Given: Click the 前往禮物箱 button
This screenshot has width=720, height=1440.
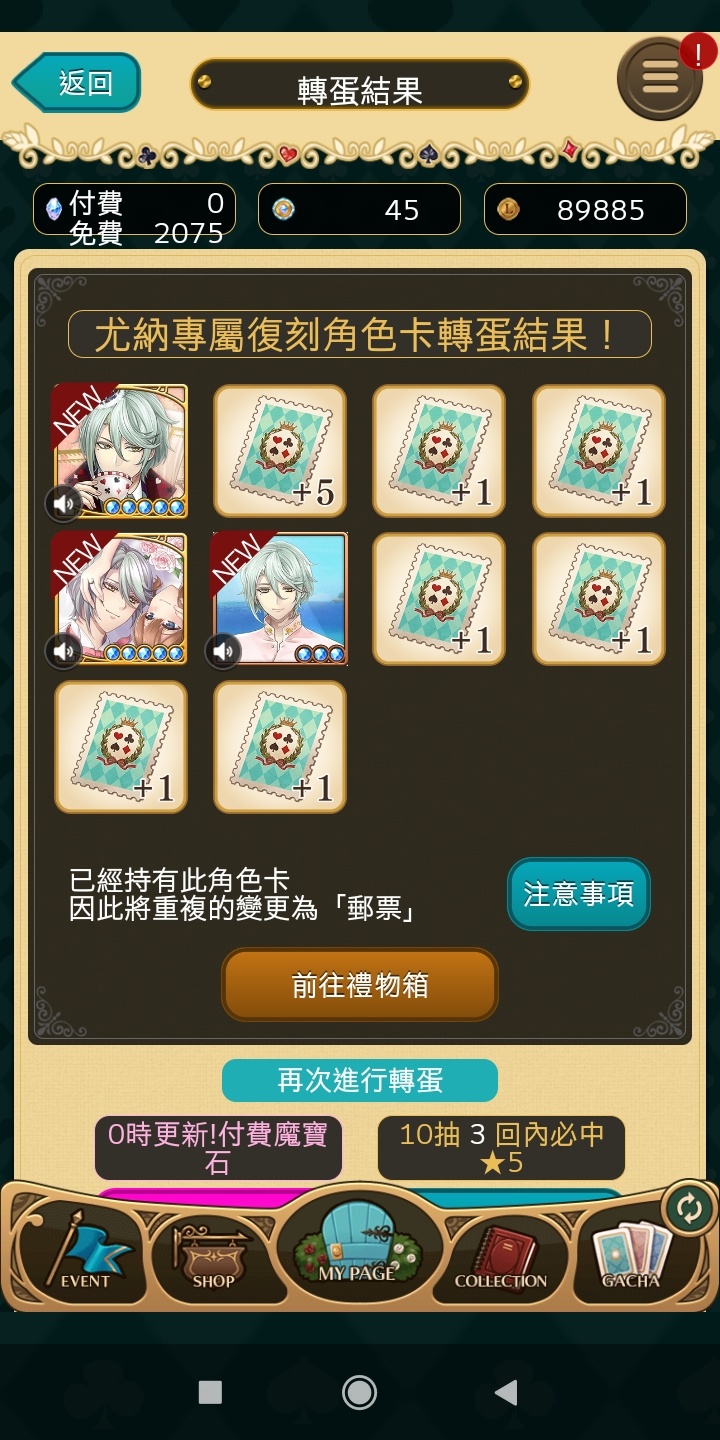Looking at the screenshot, I should (x=360, y=985).
